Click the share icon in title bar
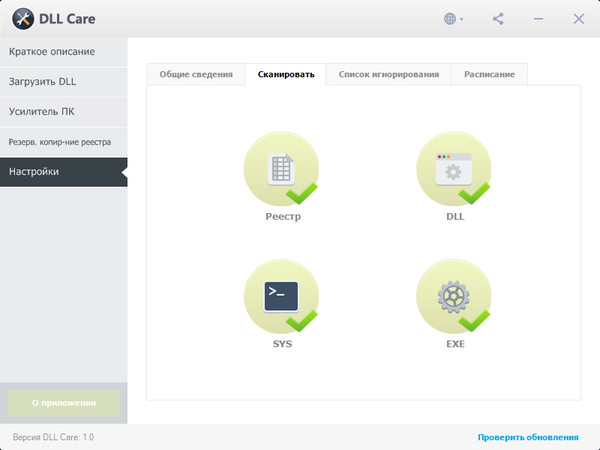 [x=500, y=19]
